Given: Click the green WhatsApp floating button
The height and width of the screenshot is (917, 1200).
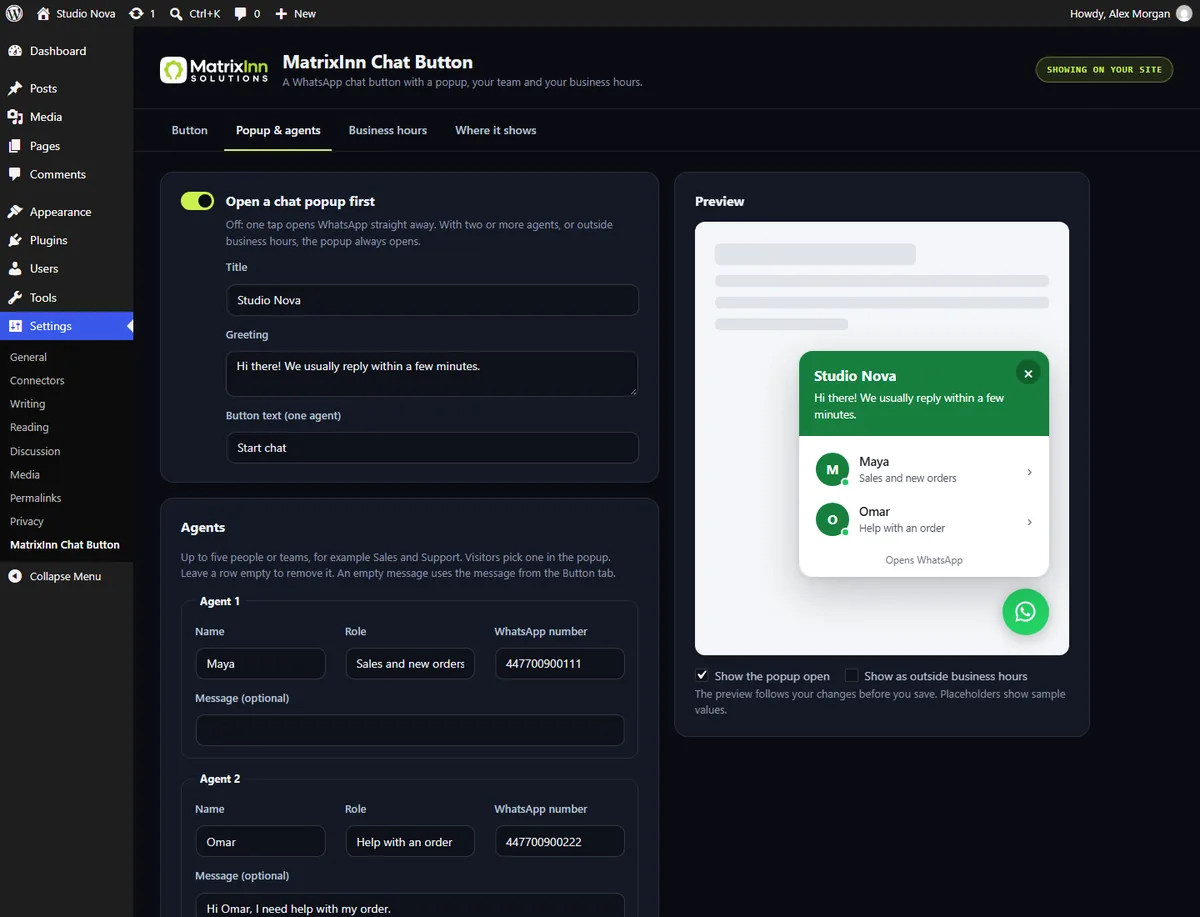Looking at the screenshot, I should tap(1025, 611).
